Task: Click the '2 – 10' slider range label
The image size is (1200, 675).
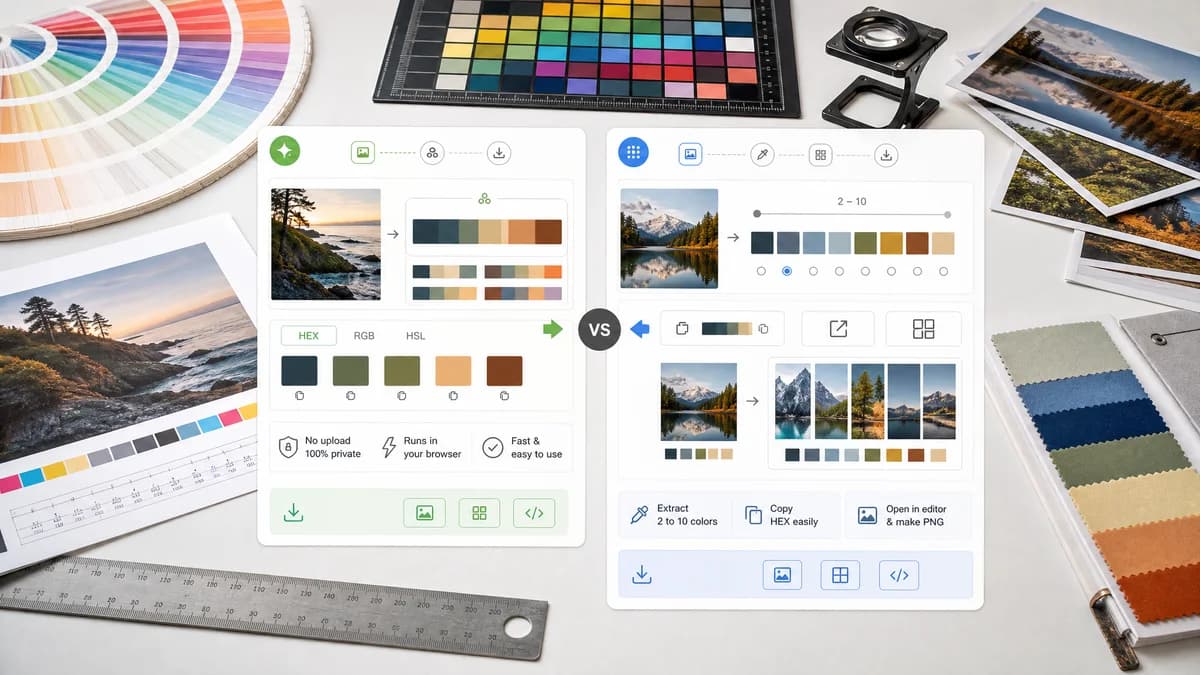Action: [x=852, y=202]
